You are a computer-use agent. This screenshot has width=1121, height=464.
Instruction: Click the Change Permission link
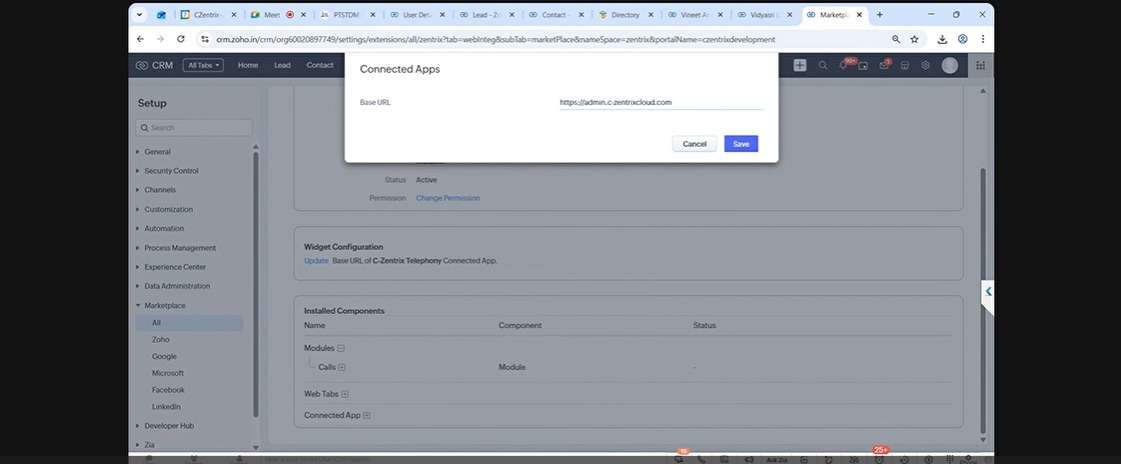(x=447, y=198)
